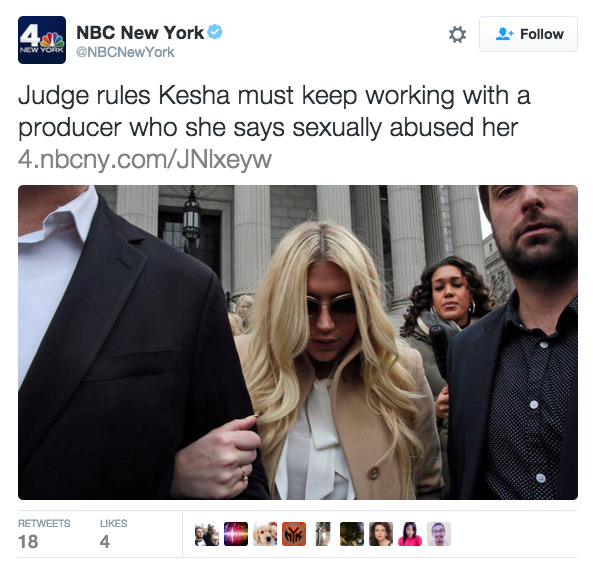Open the dark olive-toned avatar

352,534
